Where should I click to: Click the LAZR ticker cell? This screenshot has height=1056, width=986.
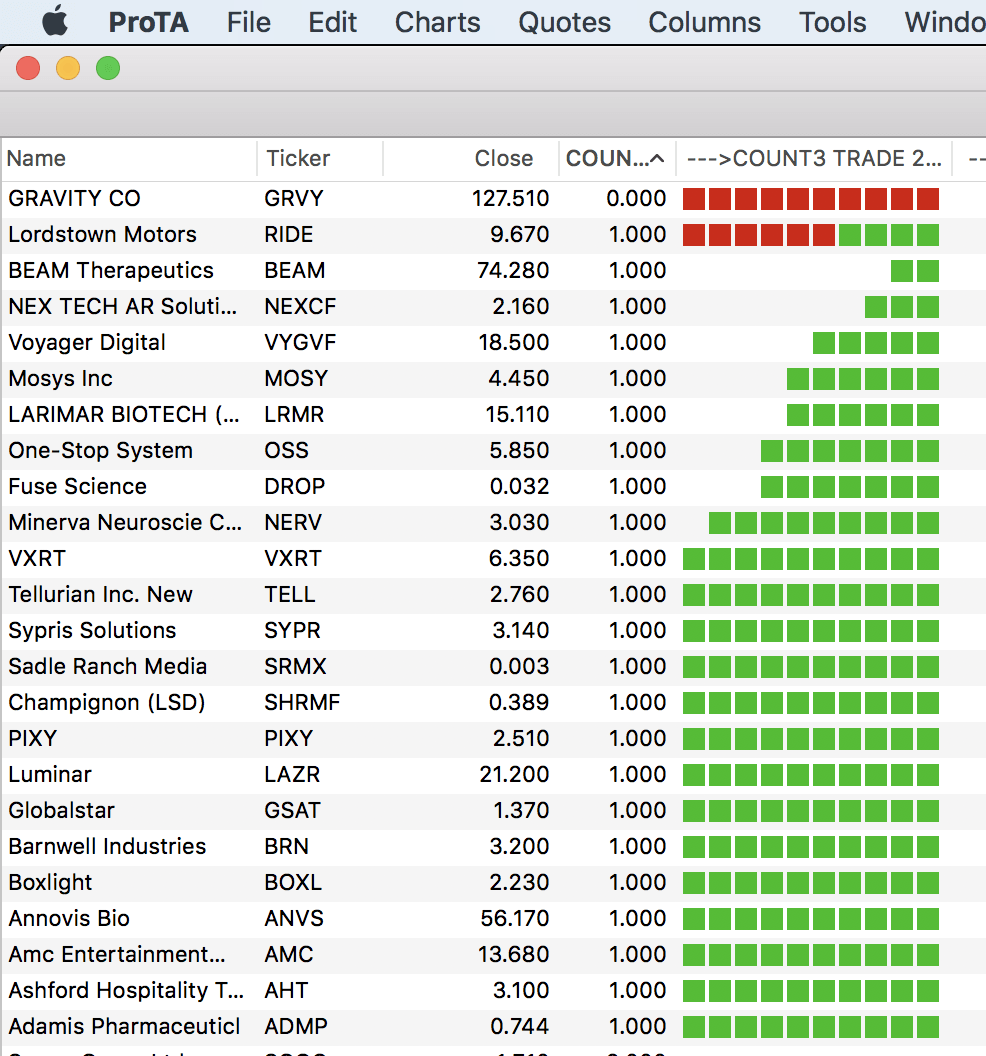click(x=292, y=775)
